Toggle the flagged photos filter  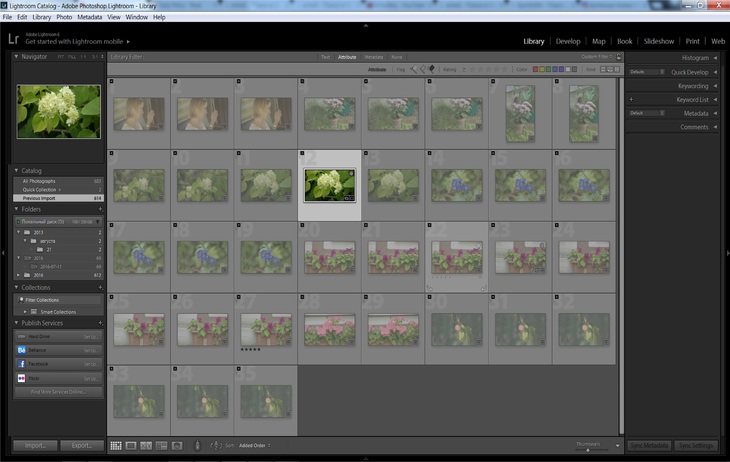(x=413, y=70)
